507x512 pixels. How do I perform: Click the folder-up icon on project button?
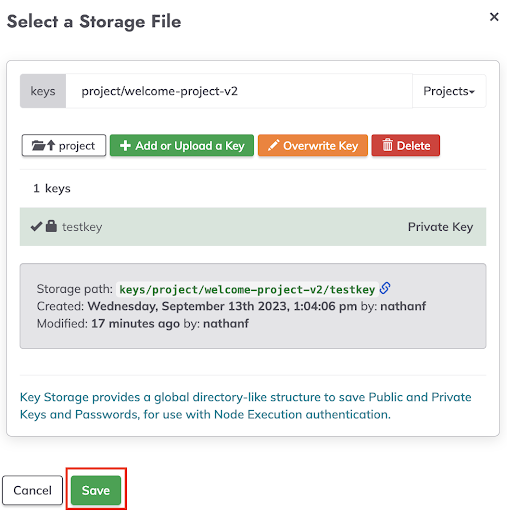tap(43, 145)
